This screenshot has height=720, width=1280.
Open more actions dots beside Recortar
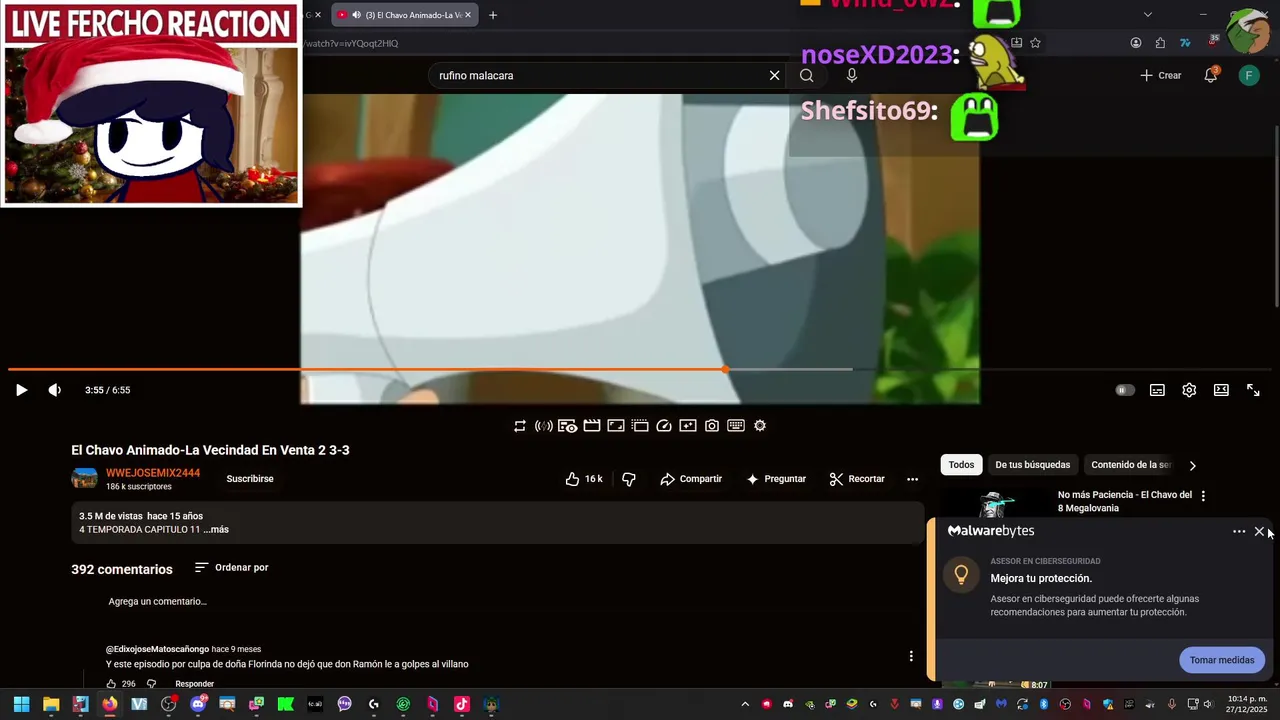click(x=912, y=479)
